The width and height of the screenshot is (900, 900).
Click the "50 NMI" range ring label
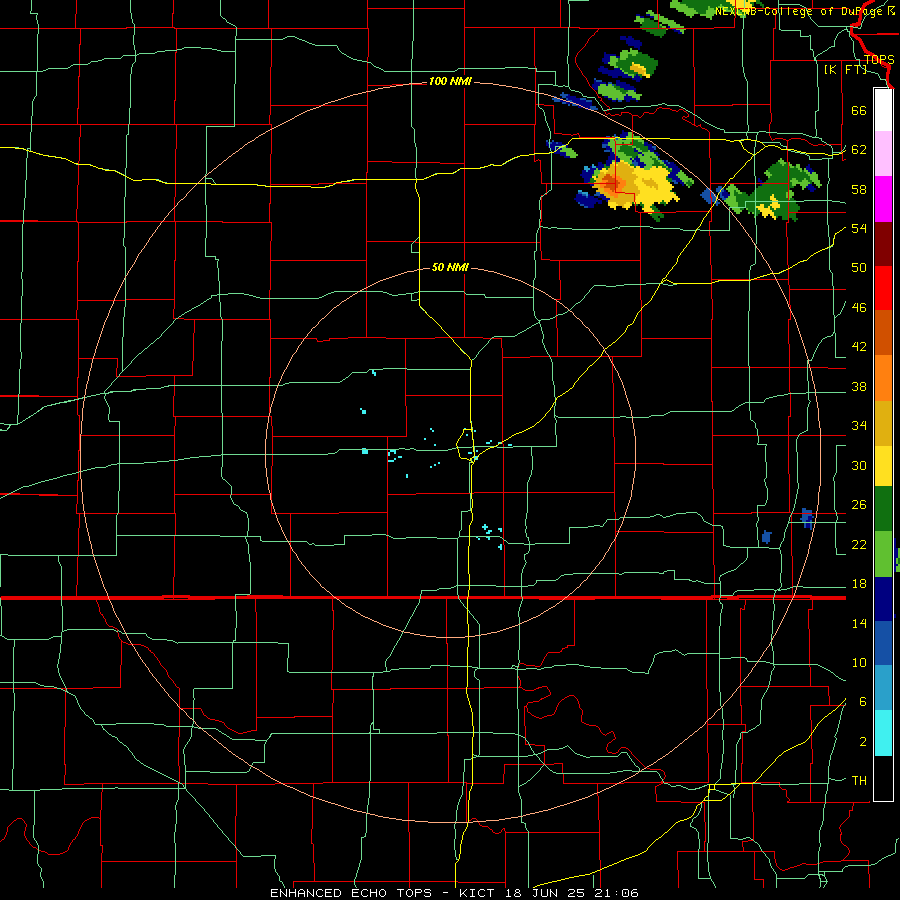click(450, 267)
